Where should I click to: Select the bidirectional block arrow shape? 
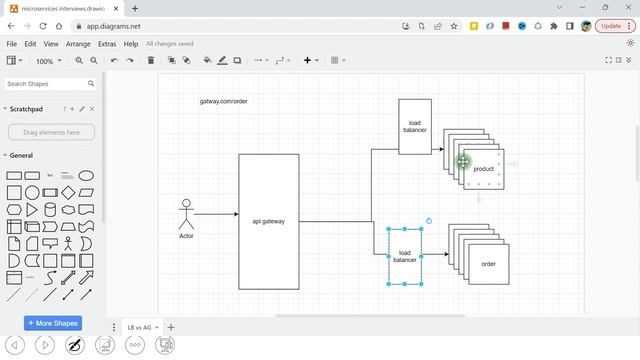click(x=68, y=278)
